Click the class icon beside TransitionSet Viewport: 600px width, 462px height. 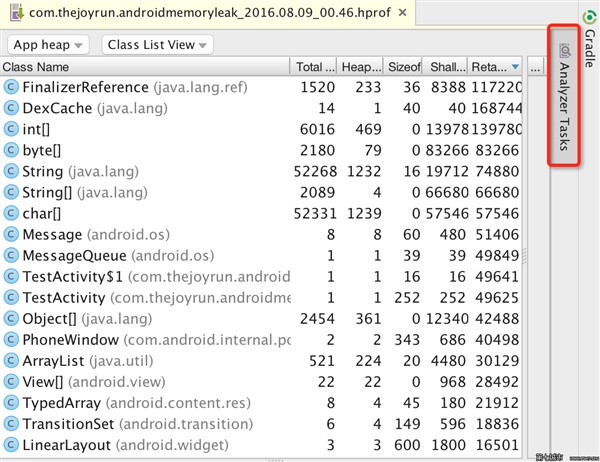[11, 423]
